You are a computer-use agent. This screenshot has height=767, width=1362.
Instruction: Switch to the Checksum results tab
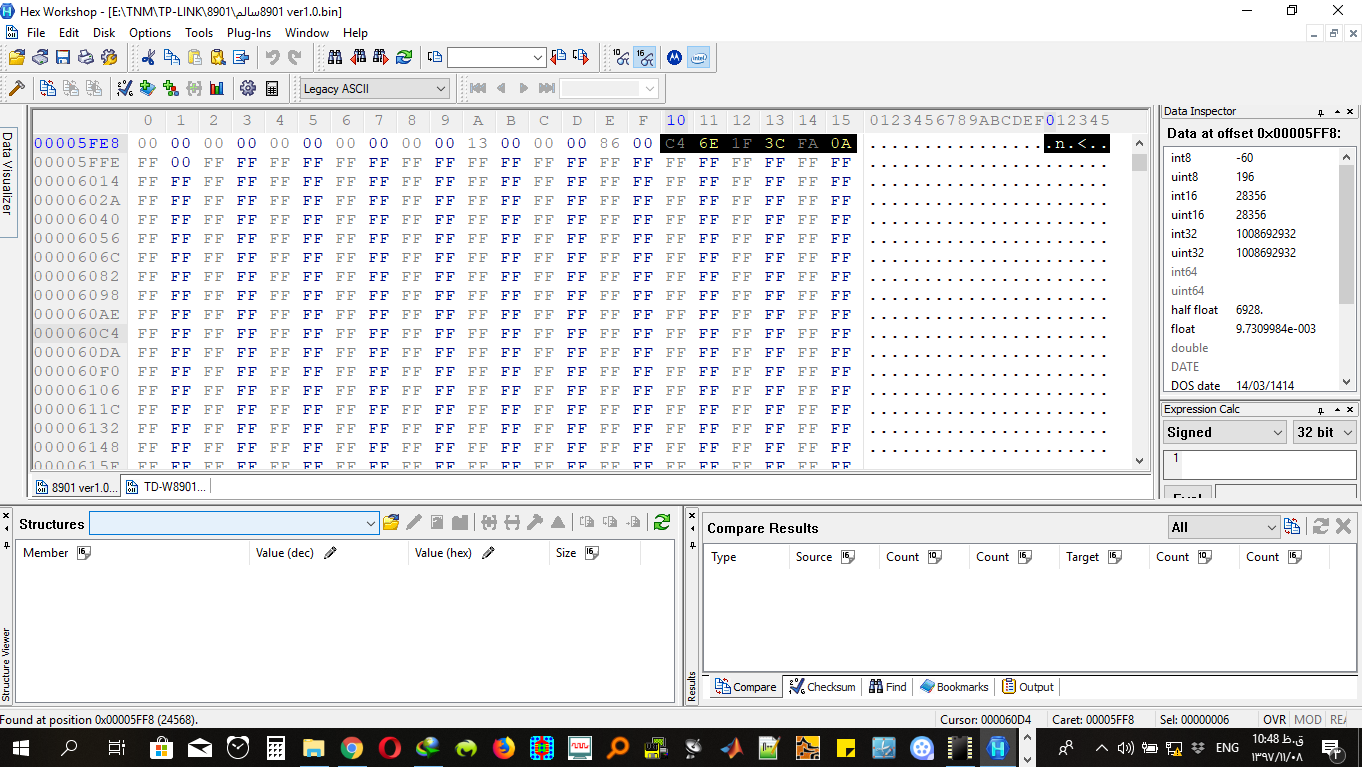(822, 687)
